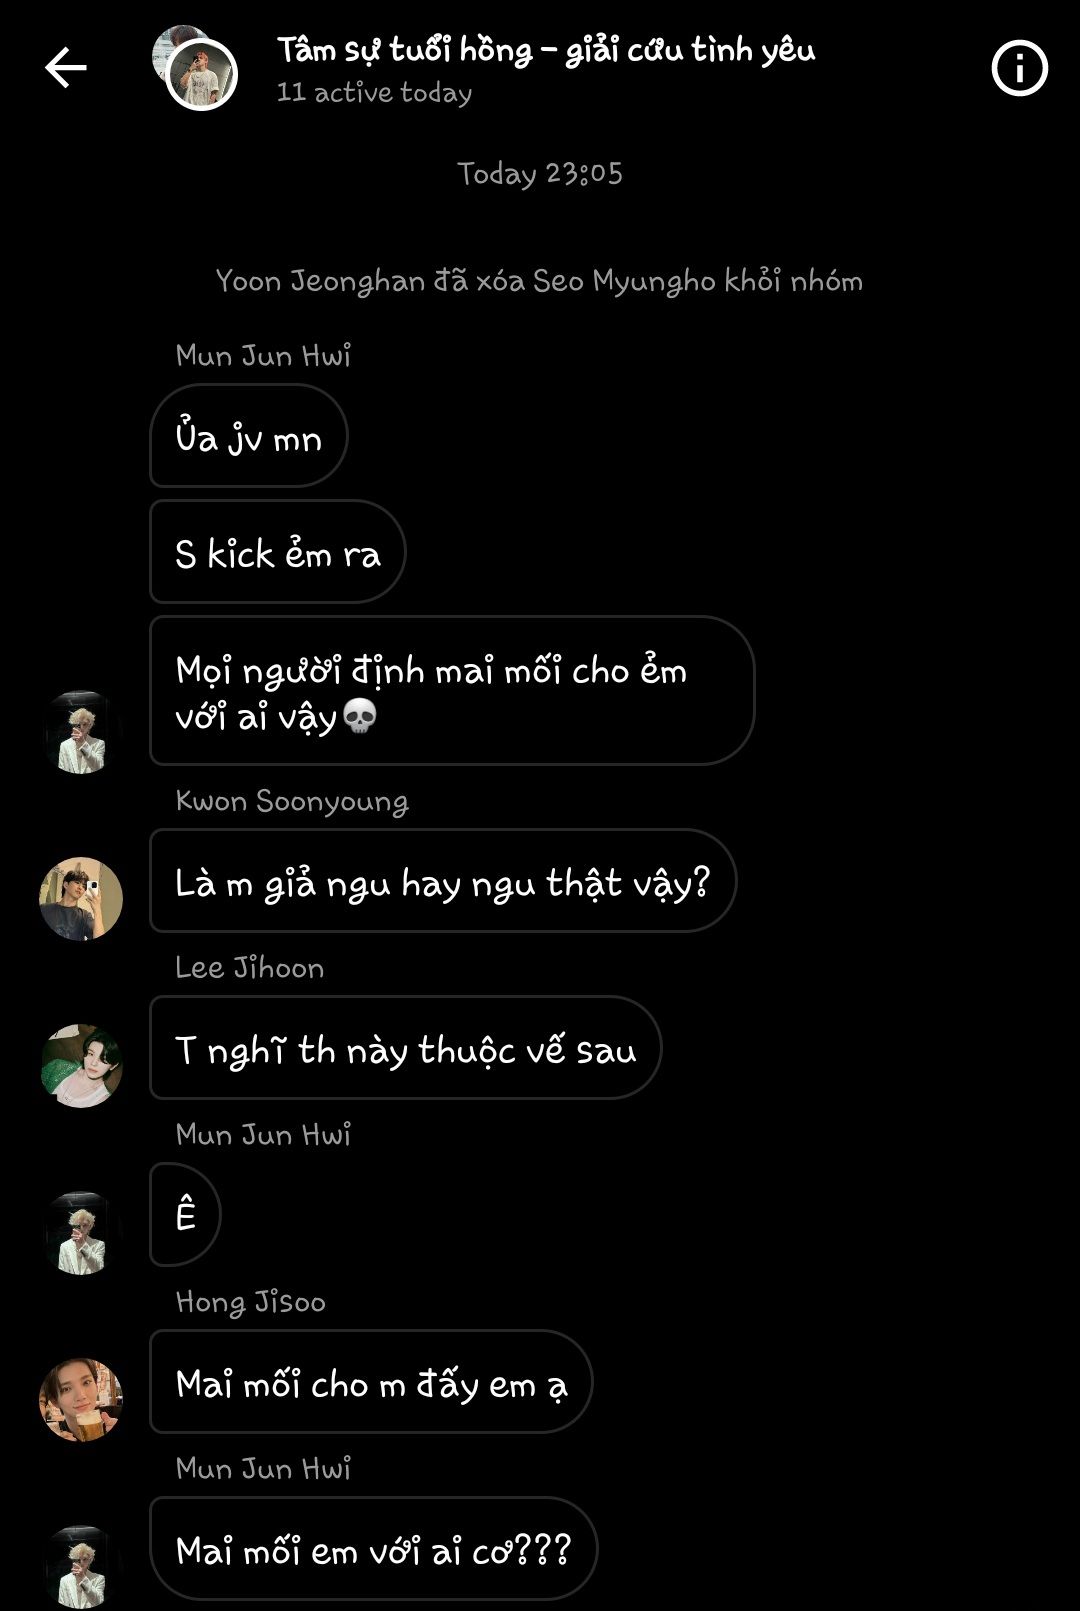
Task: Tap Hong Jisoo's profile picture
Action: pos(81,1399)
